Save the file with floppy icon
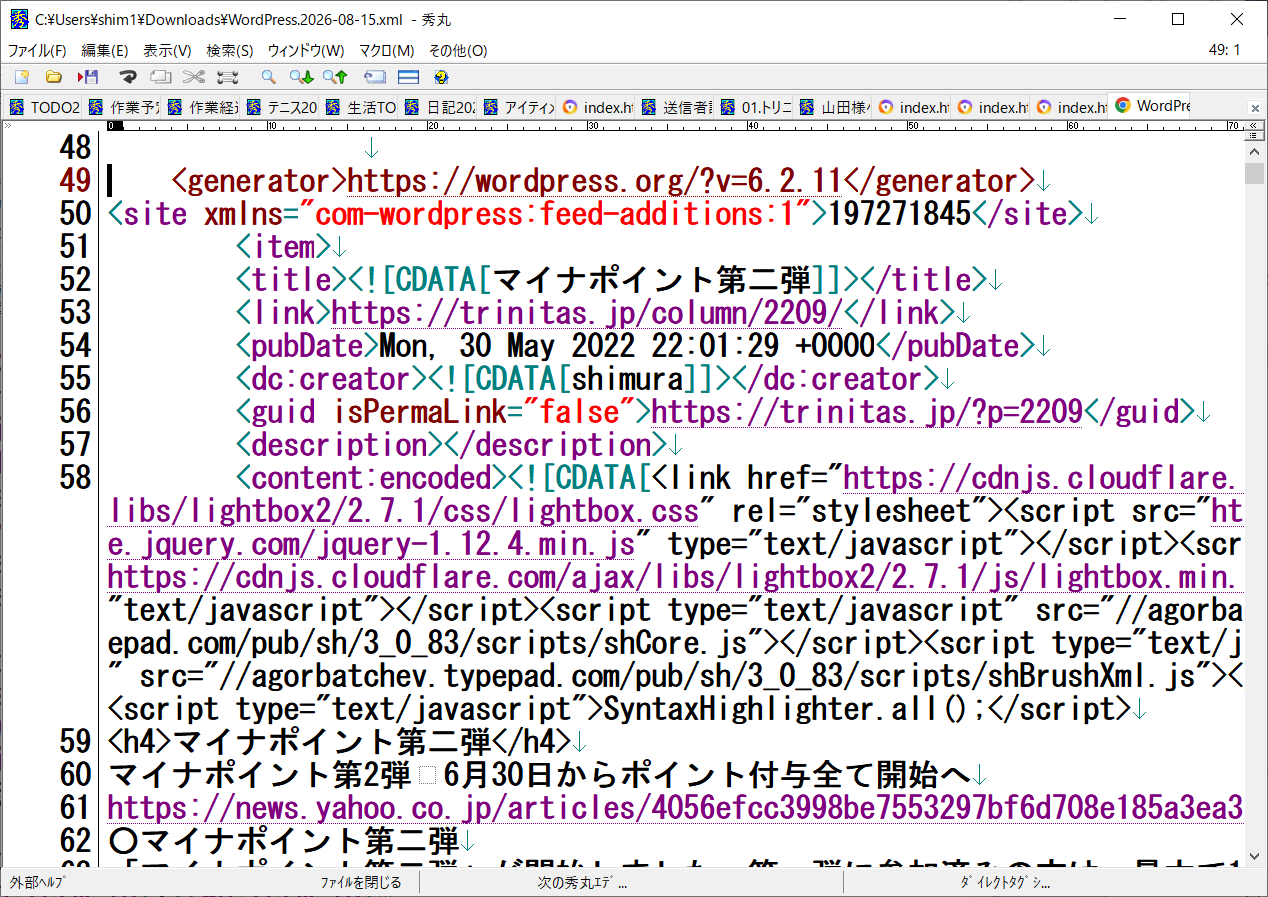This screenshot has height=897, width=1268. point(88,76)
